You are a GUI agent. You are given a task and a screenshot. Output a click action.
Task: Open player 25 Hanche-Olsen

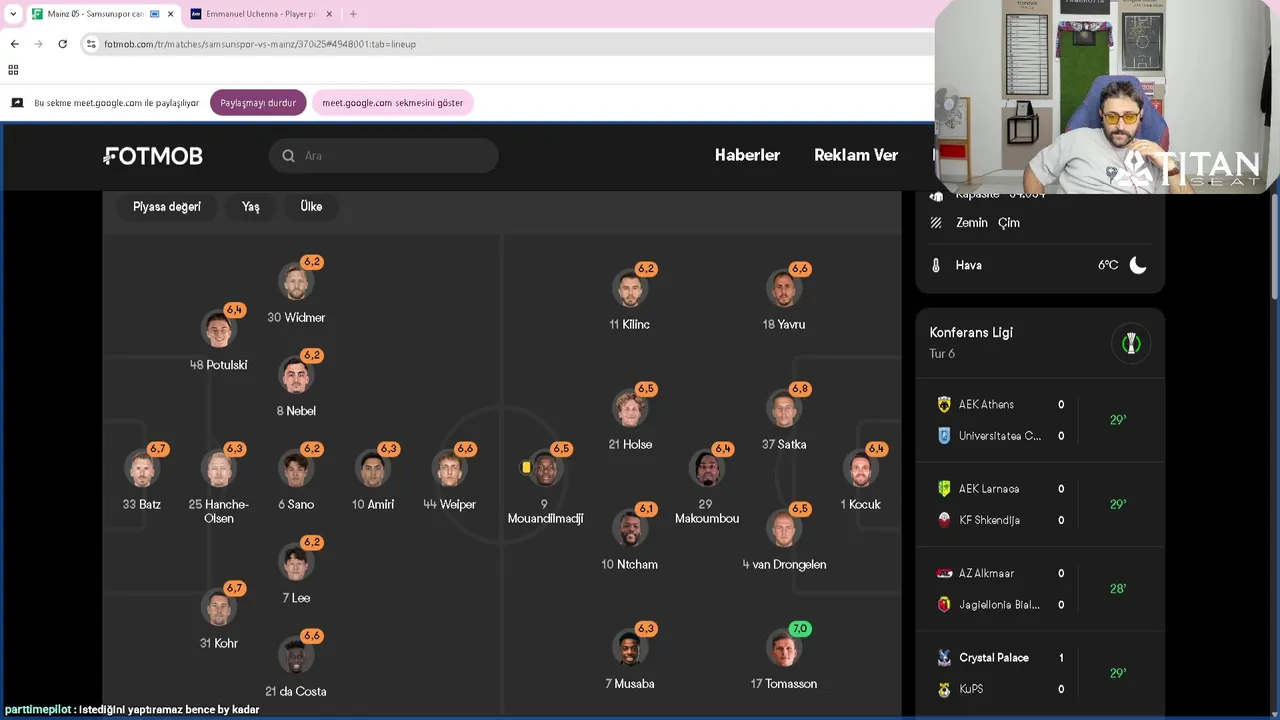pos(219,485)
